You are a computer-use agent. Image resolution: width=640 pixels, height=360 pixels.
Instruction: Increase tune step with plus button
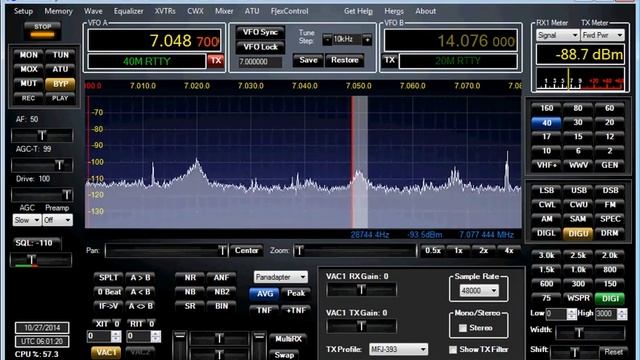[367, 40]
